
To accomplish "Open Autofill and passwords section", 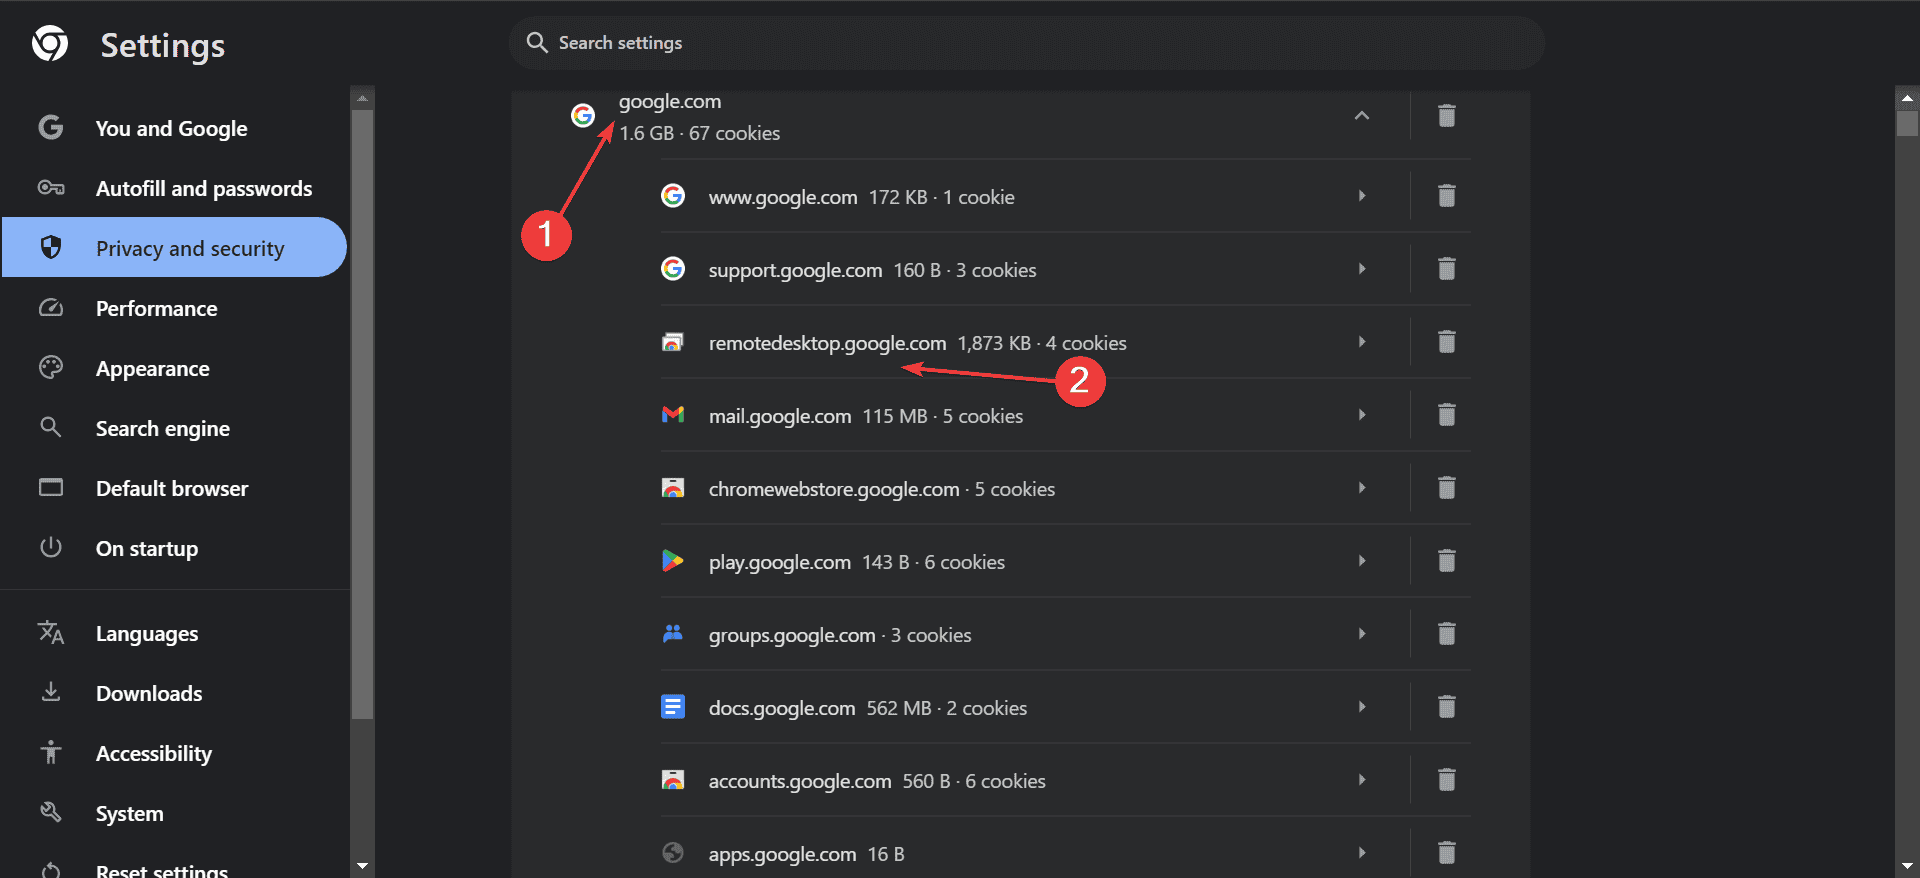I will (203, 188).
